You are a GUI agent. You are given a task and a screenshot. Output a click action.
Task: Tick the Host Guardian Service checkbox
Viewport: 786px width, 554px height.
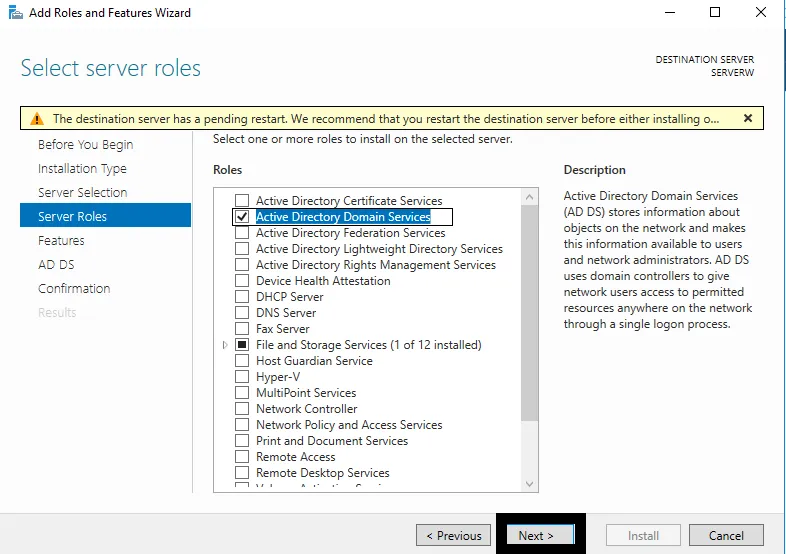coord(242,361)
